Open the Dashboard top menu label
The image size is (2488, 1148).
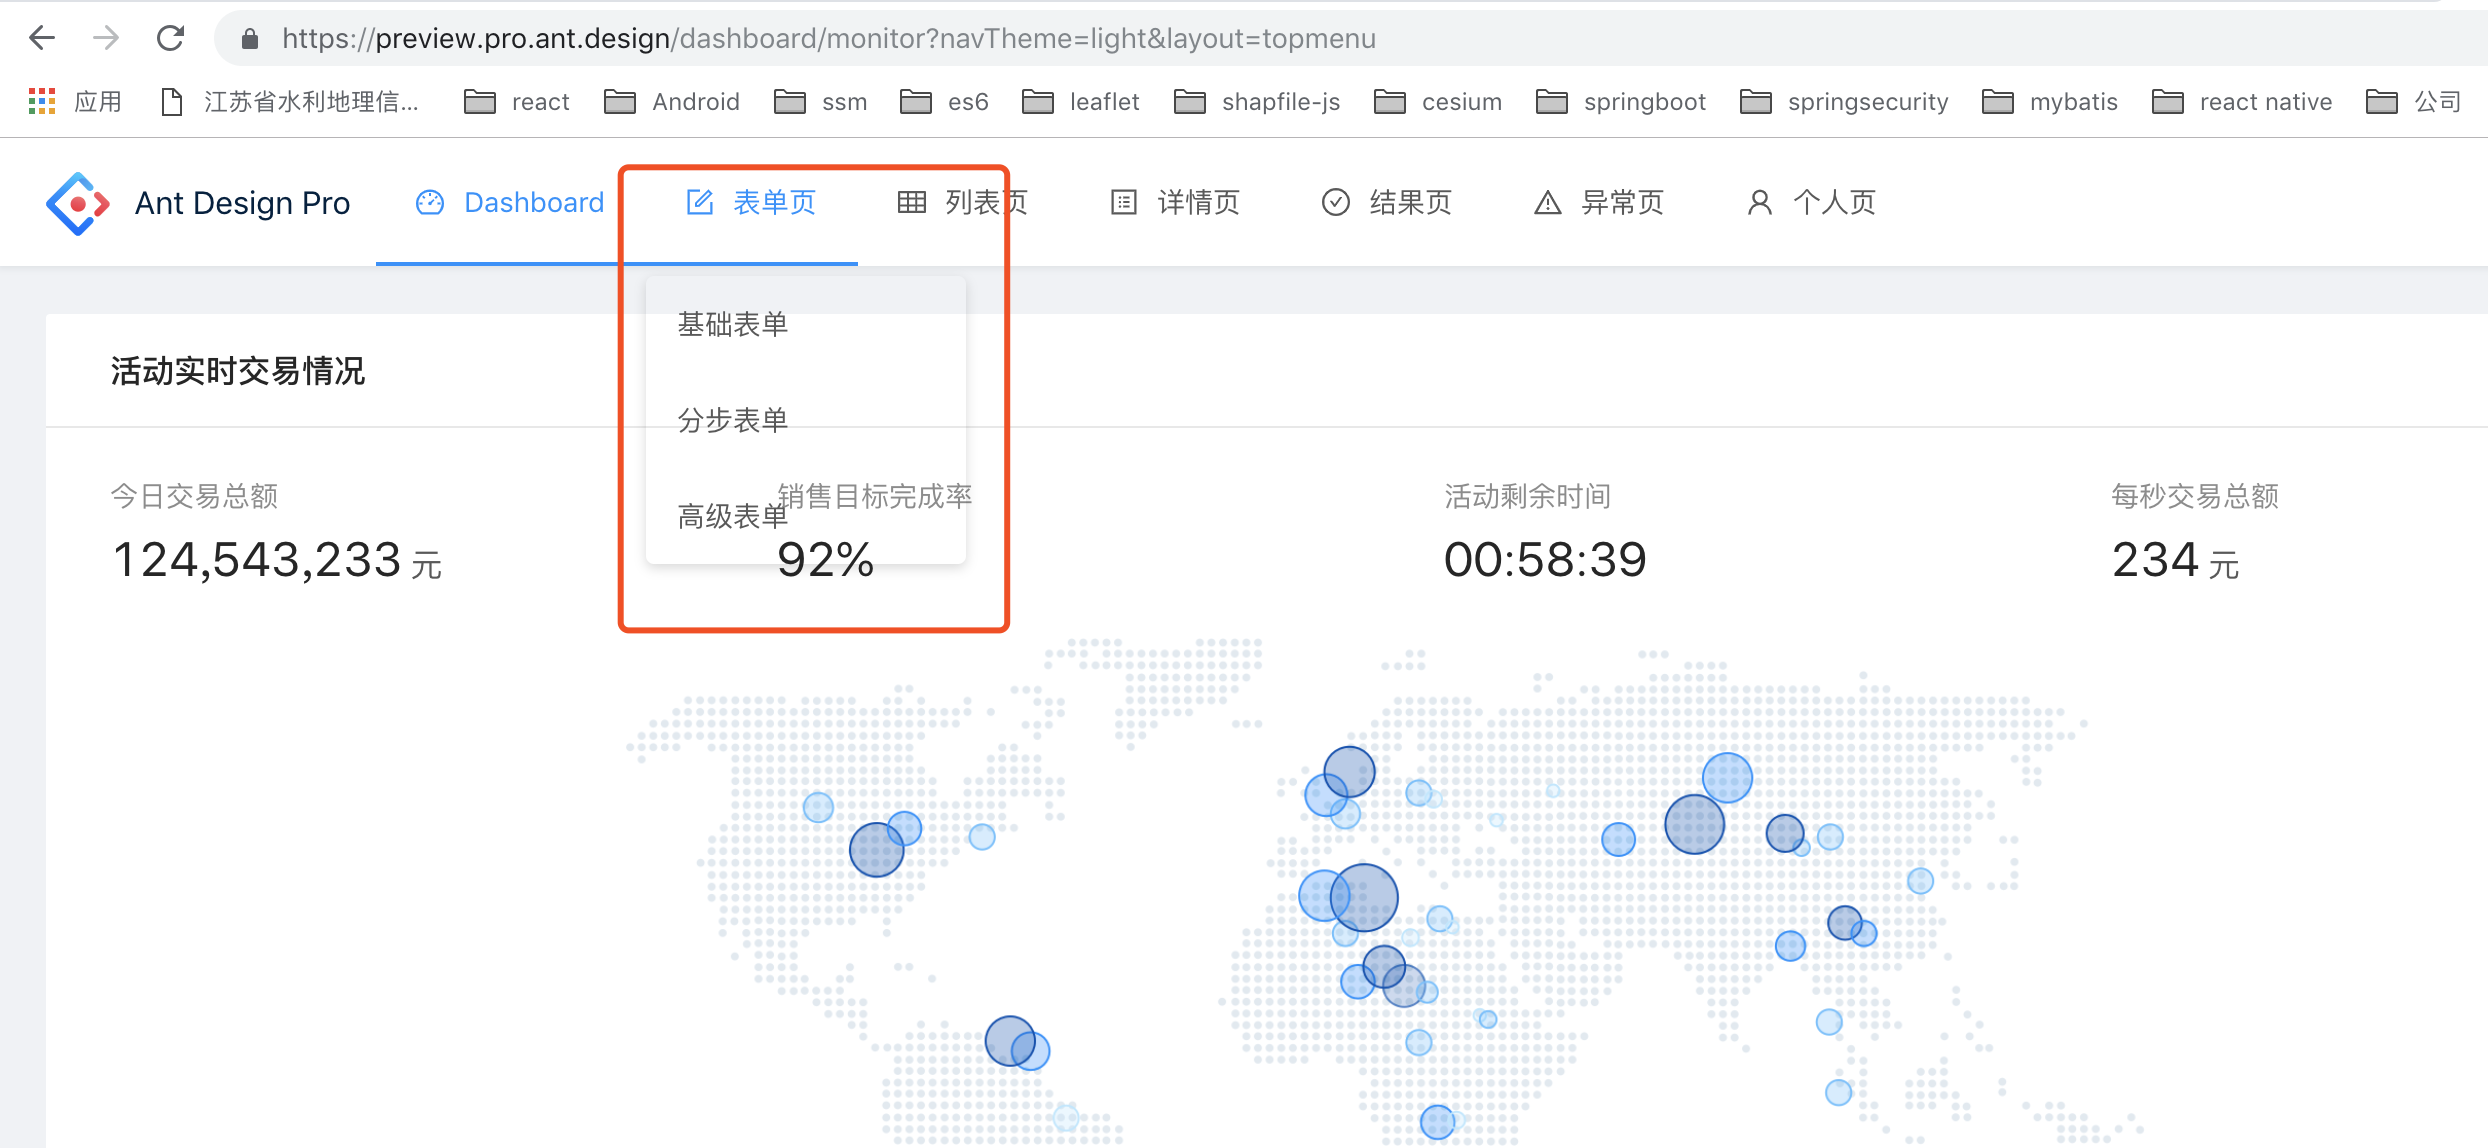coord(535,202)
